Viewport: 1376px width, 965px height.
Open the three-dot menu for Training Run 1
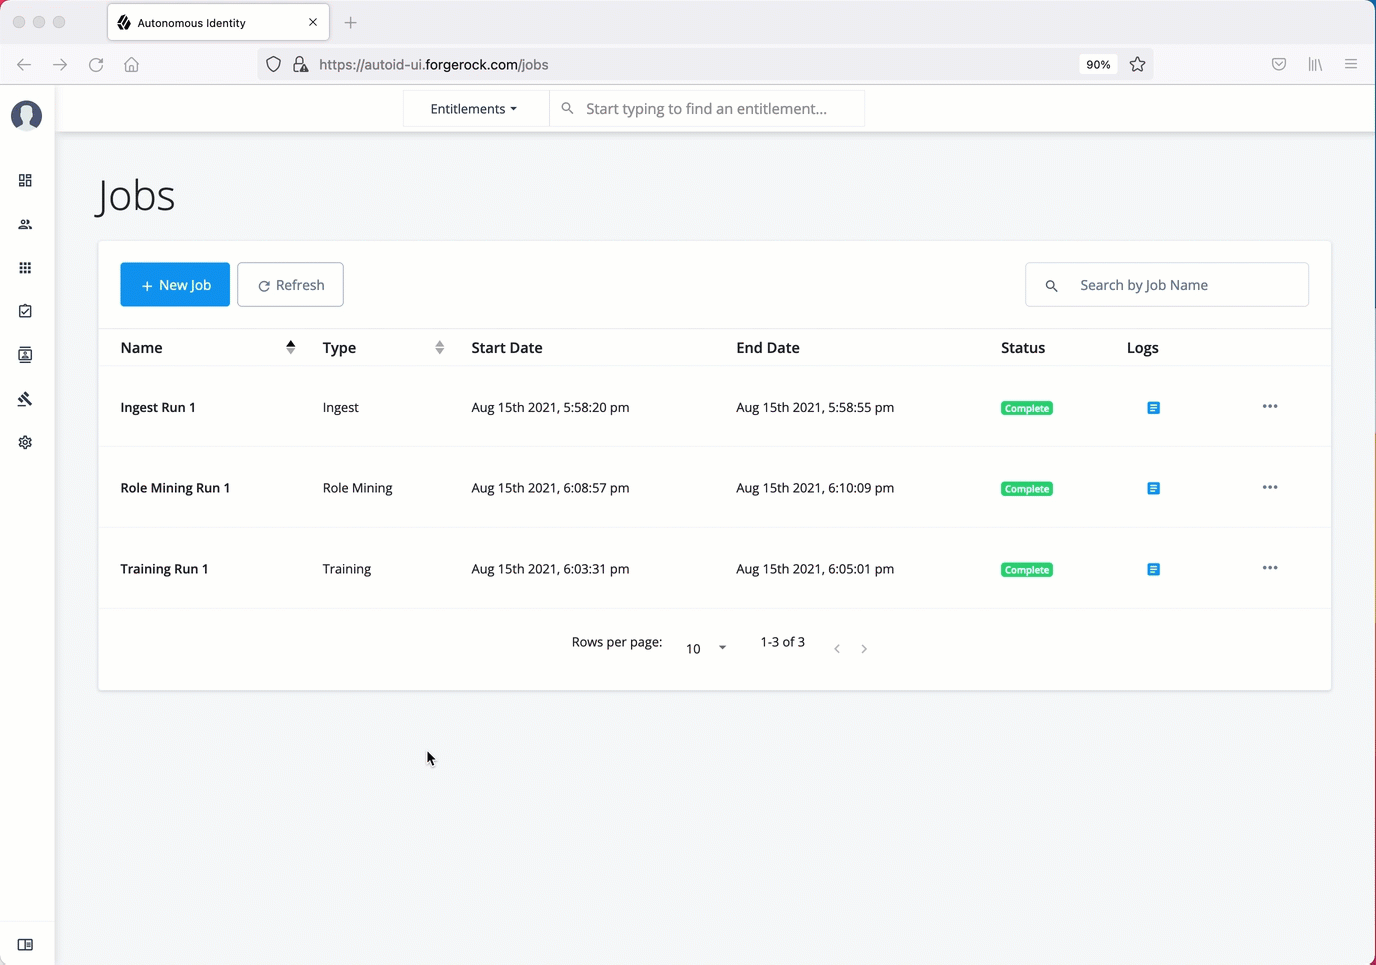point(1270,568)
